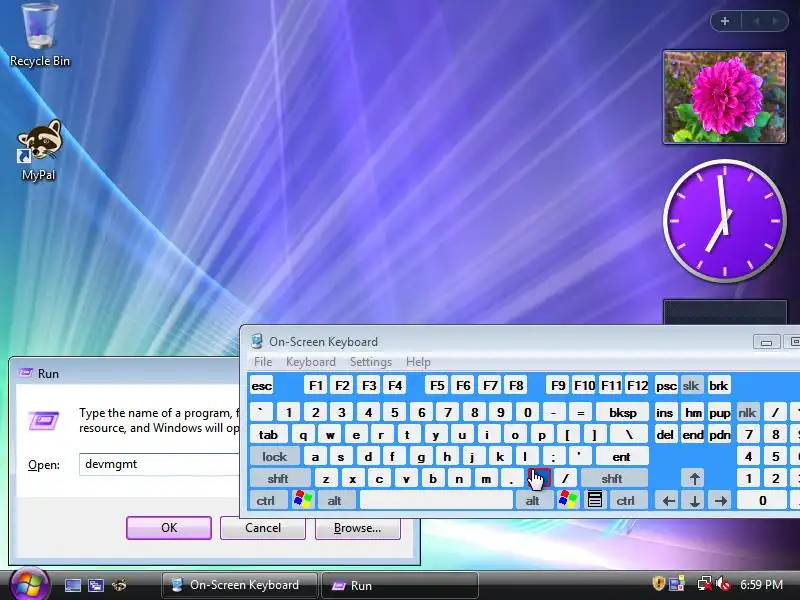
Task: Minimize the On-Screen Keyboard window
Action: click(x=766, y=342)
